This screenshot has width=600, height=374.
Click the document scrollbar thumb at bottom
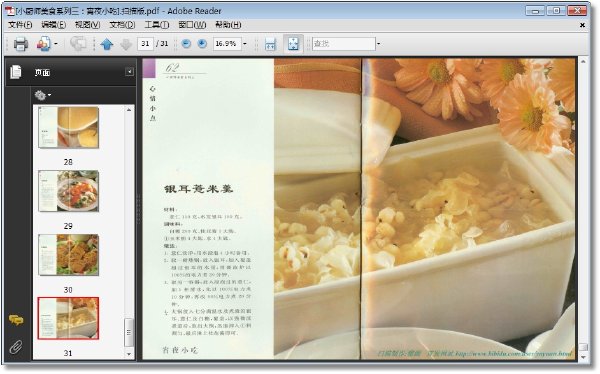point(583,346)
